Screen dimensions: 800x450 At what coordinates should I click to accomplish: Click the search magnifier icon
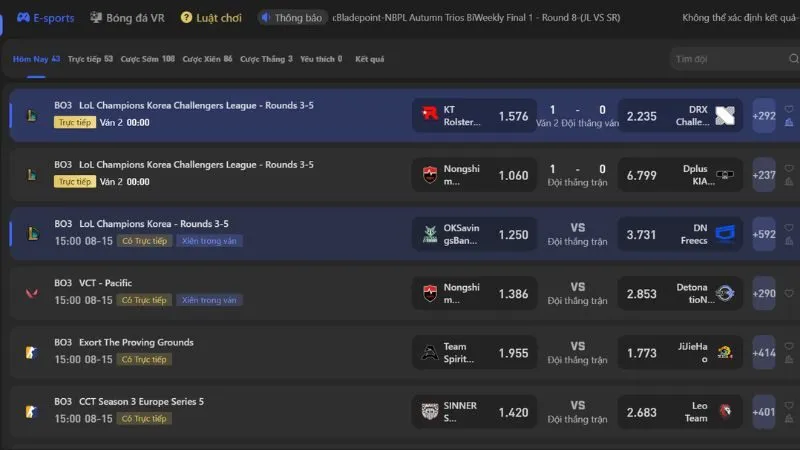[793, 59]
